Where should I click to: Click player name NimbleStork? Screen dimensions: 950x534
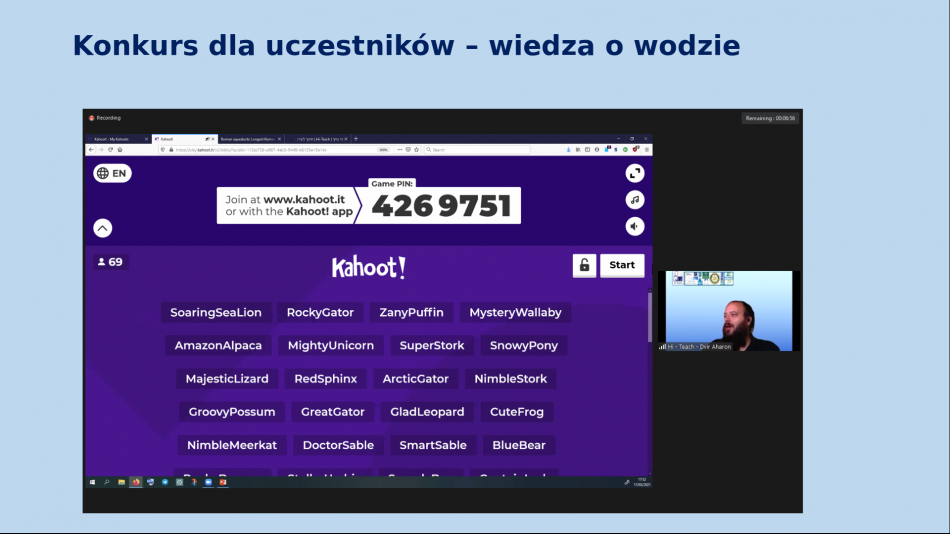tap(511, 379)
